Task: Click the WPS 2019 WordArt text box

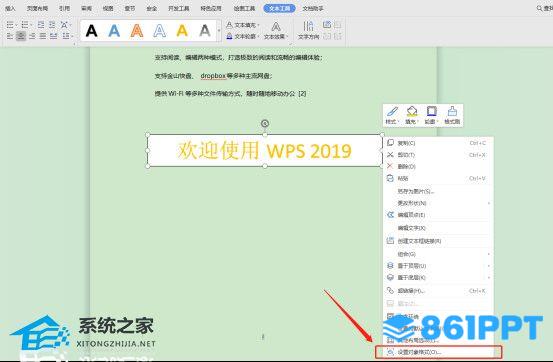Action: pyautogui.click(x=265, y=150)
